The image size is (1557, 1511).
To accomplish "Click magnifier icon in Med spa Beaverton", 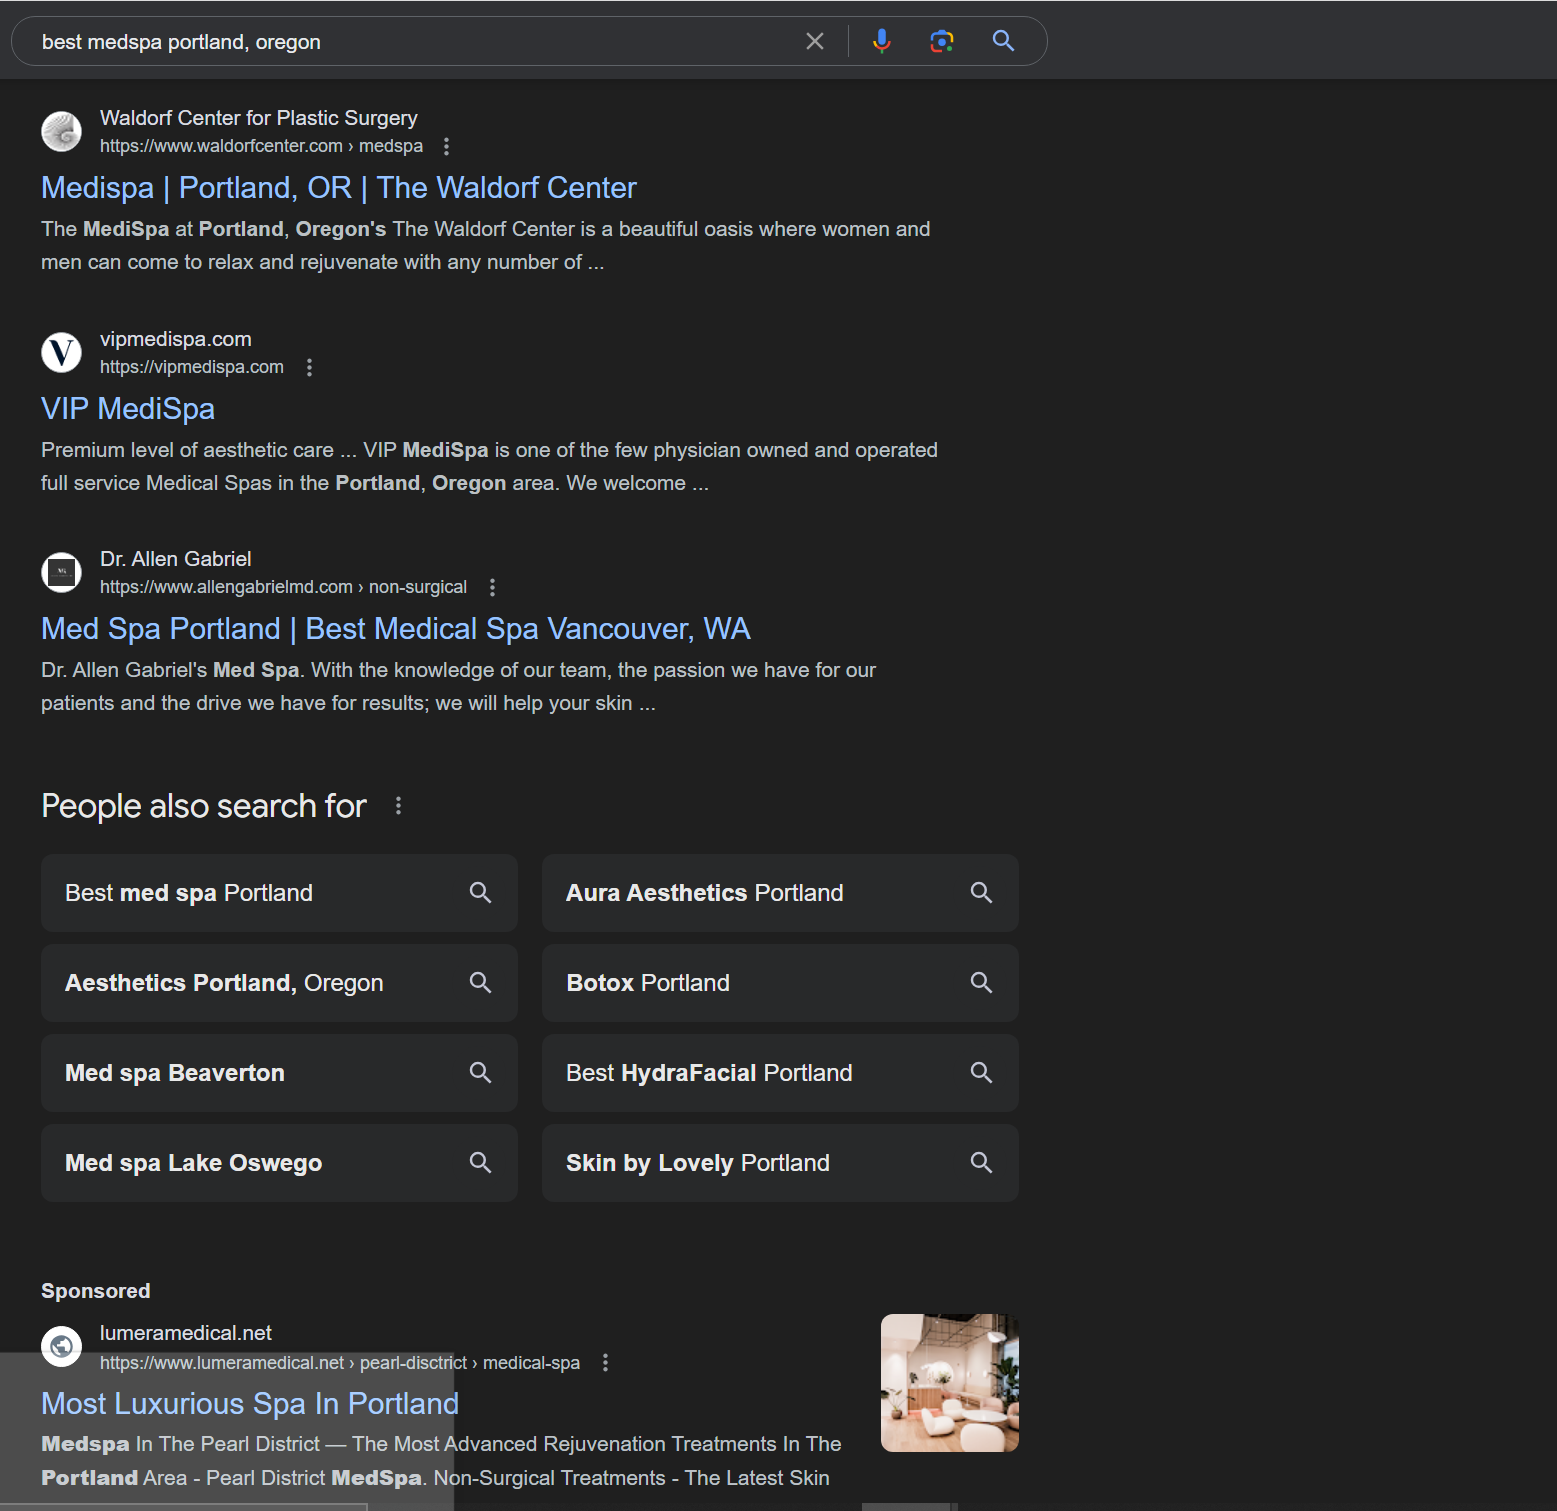I will 480,1073.
